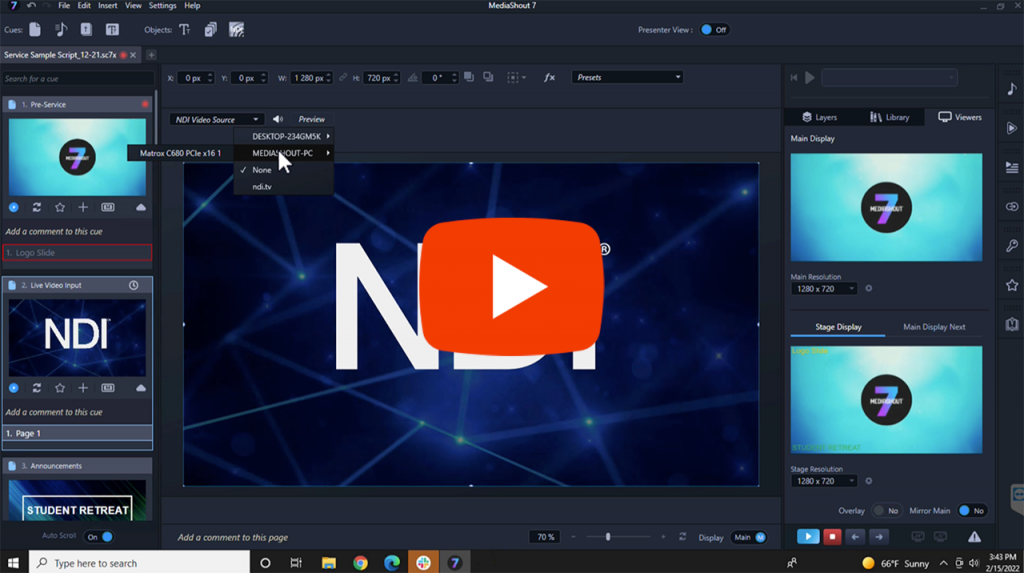Click the W width stepper arrows
The image size is (1024, 573).
tap(328, 78)
